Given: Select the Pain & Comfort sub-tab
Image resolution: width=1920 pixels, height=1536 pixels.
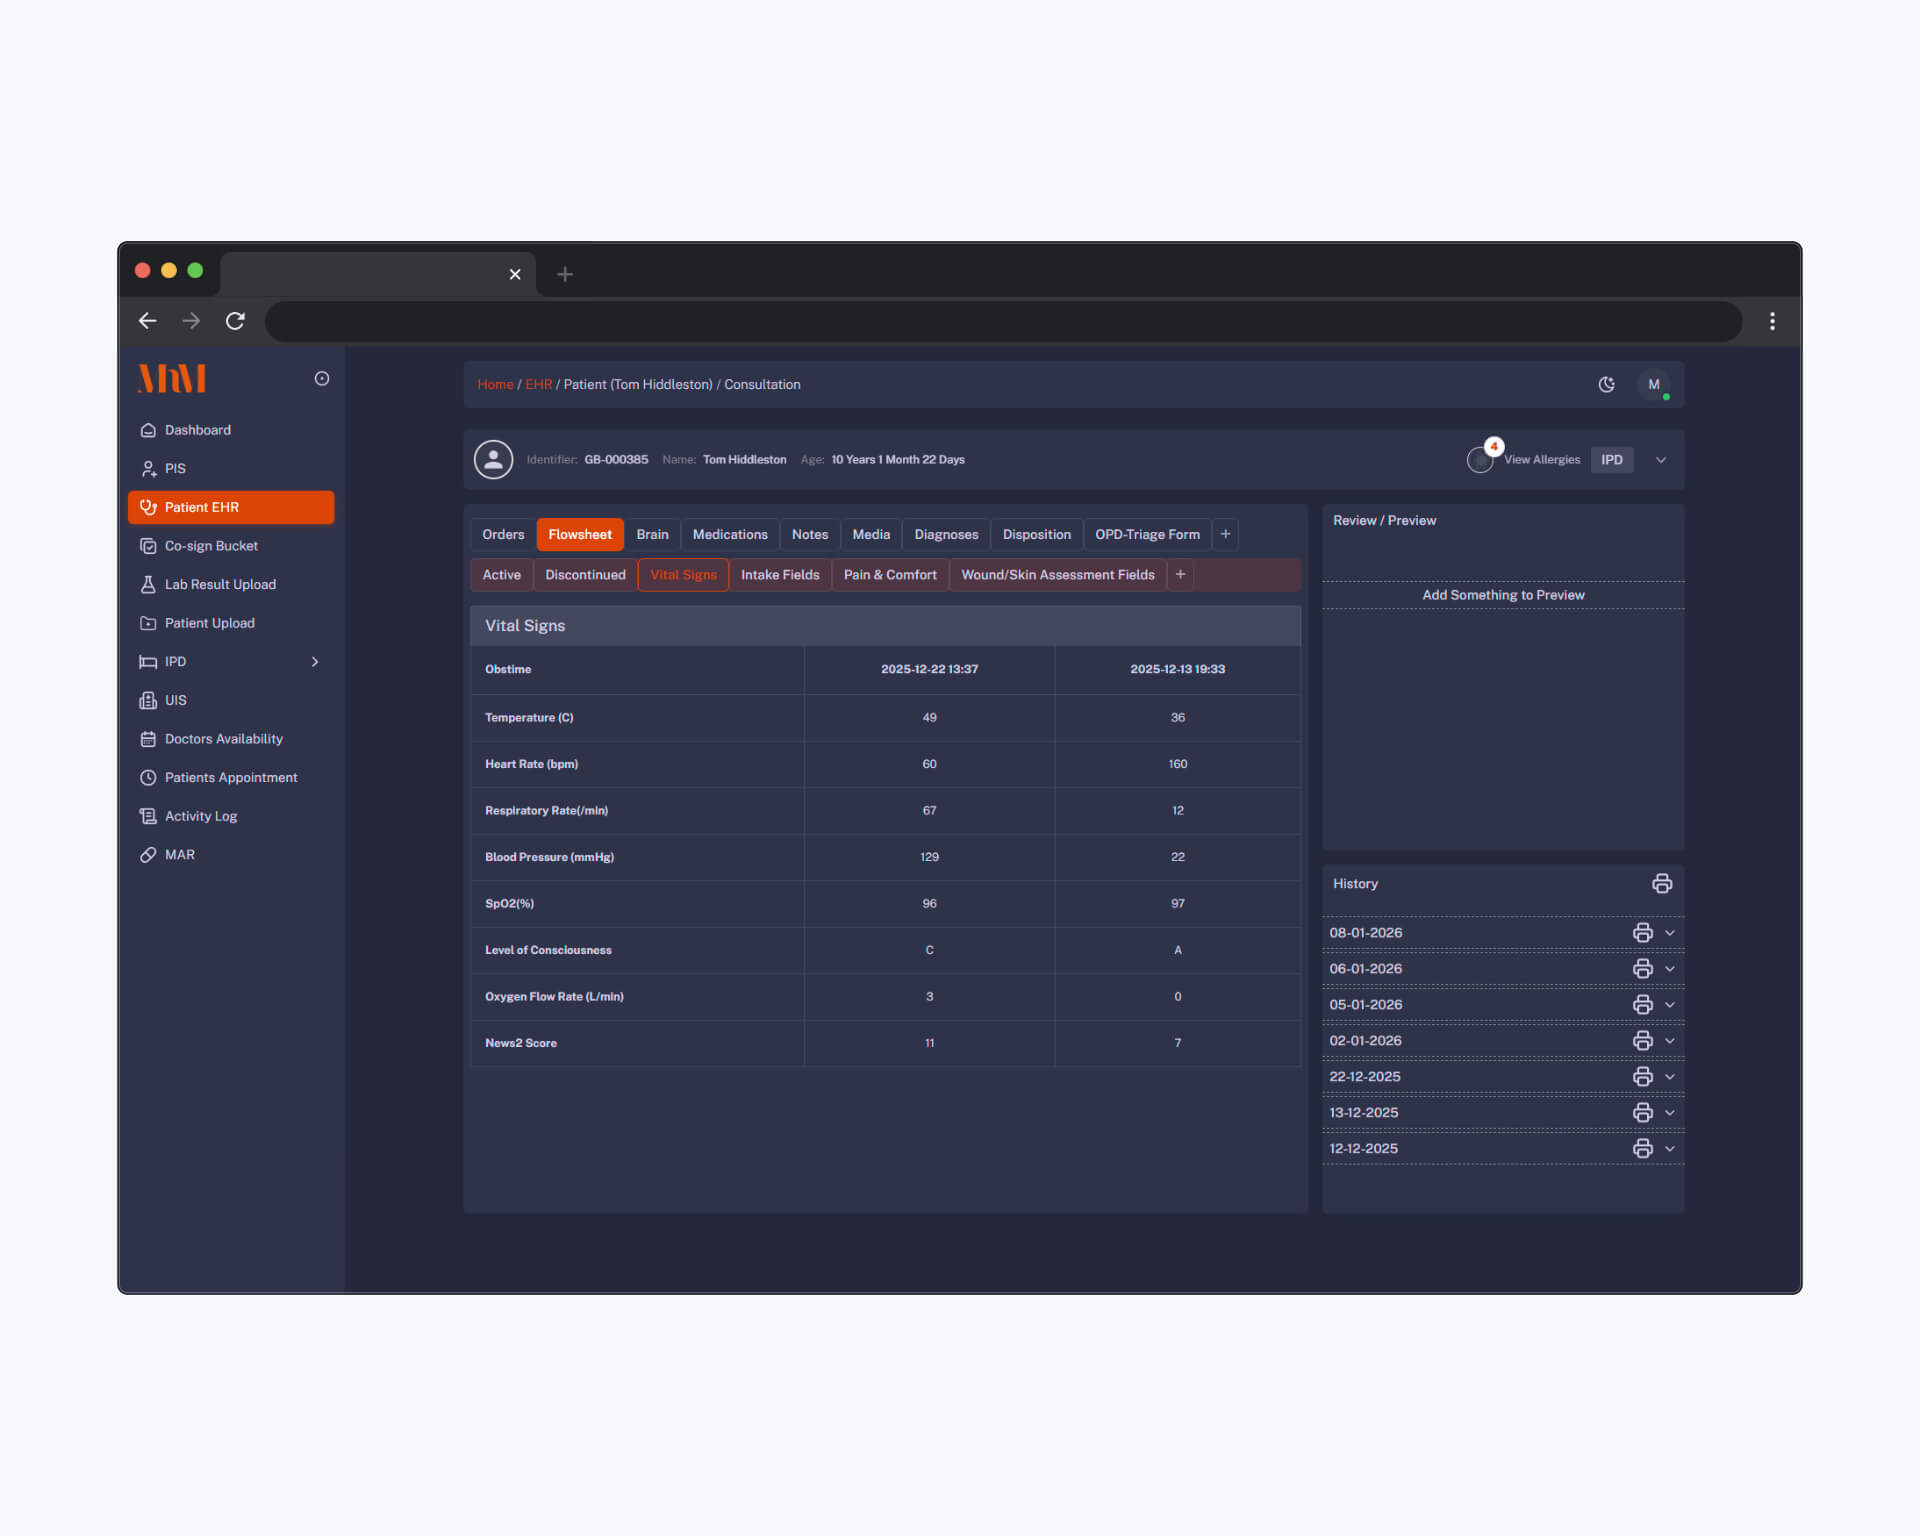Looking at the screenshot, I should 889,575.
